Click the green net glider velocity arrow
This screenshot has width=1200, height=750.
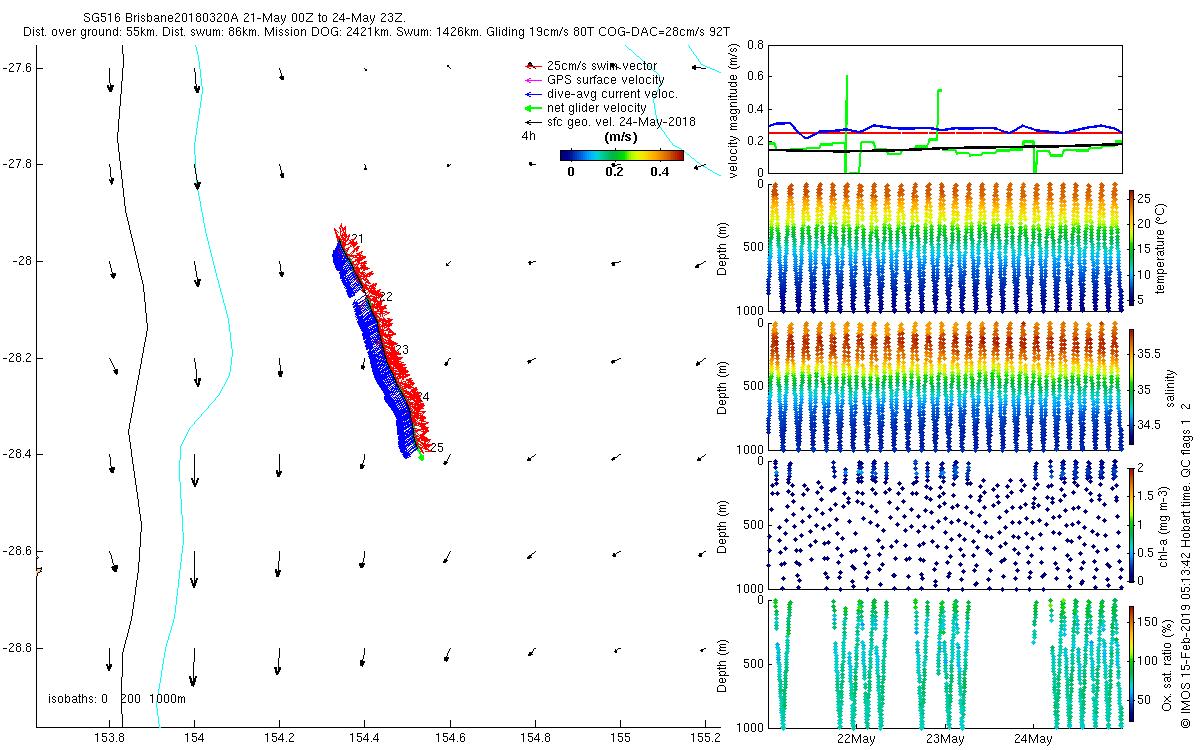[531, 107]
